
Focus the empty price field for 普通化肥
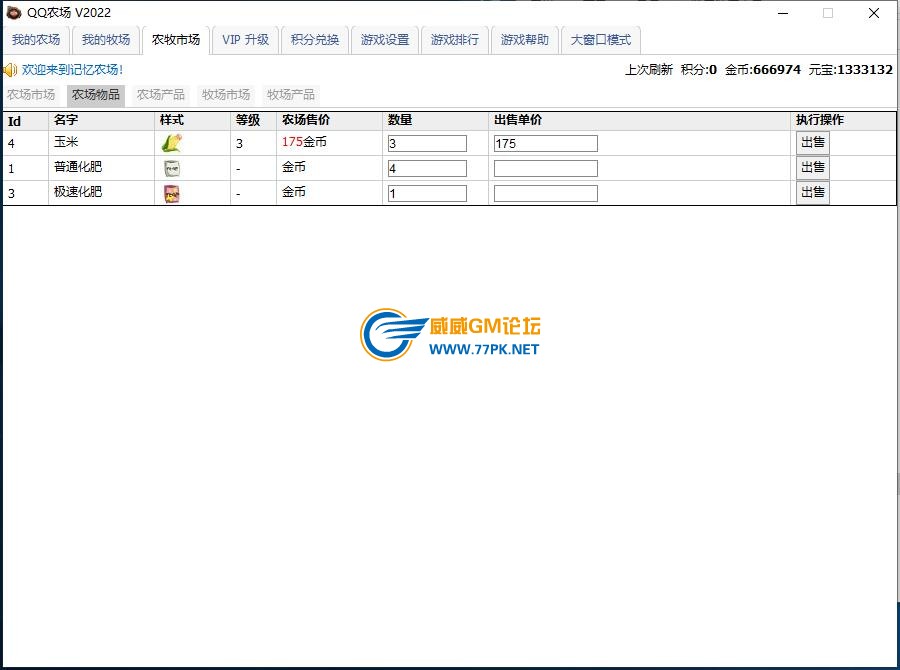546,168
